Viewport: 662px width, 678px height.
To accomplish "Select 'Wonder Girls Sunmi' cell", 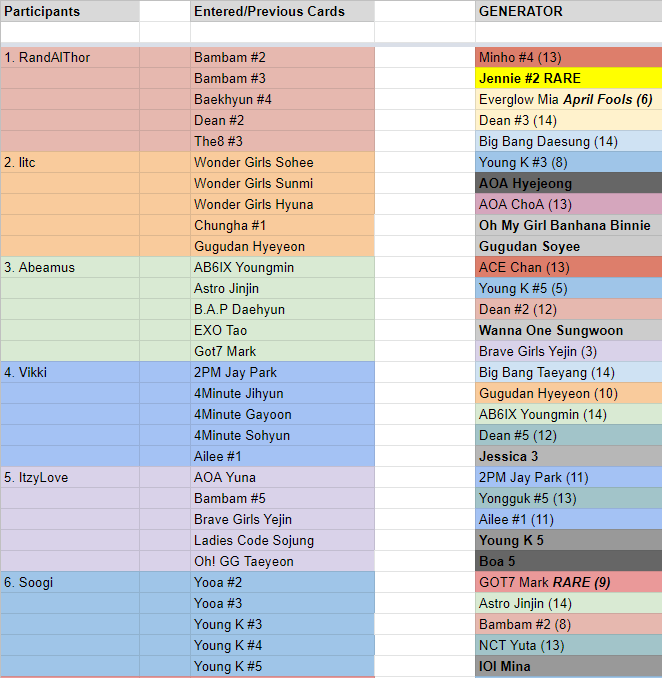I will pos(282,183).
